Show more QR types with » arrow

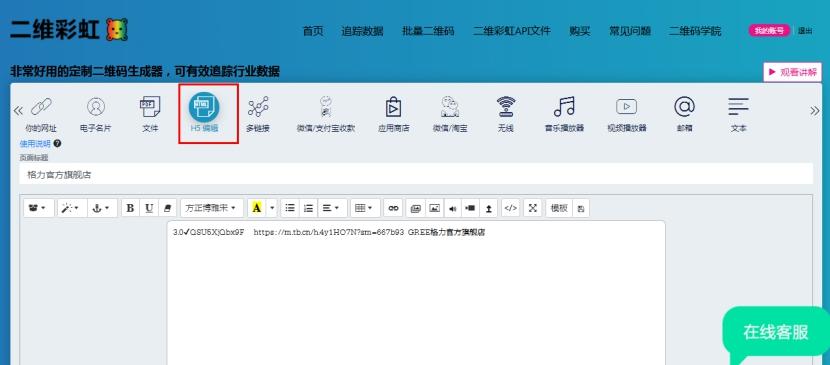point(814,111)
